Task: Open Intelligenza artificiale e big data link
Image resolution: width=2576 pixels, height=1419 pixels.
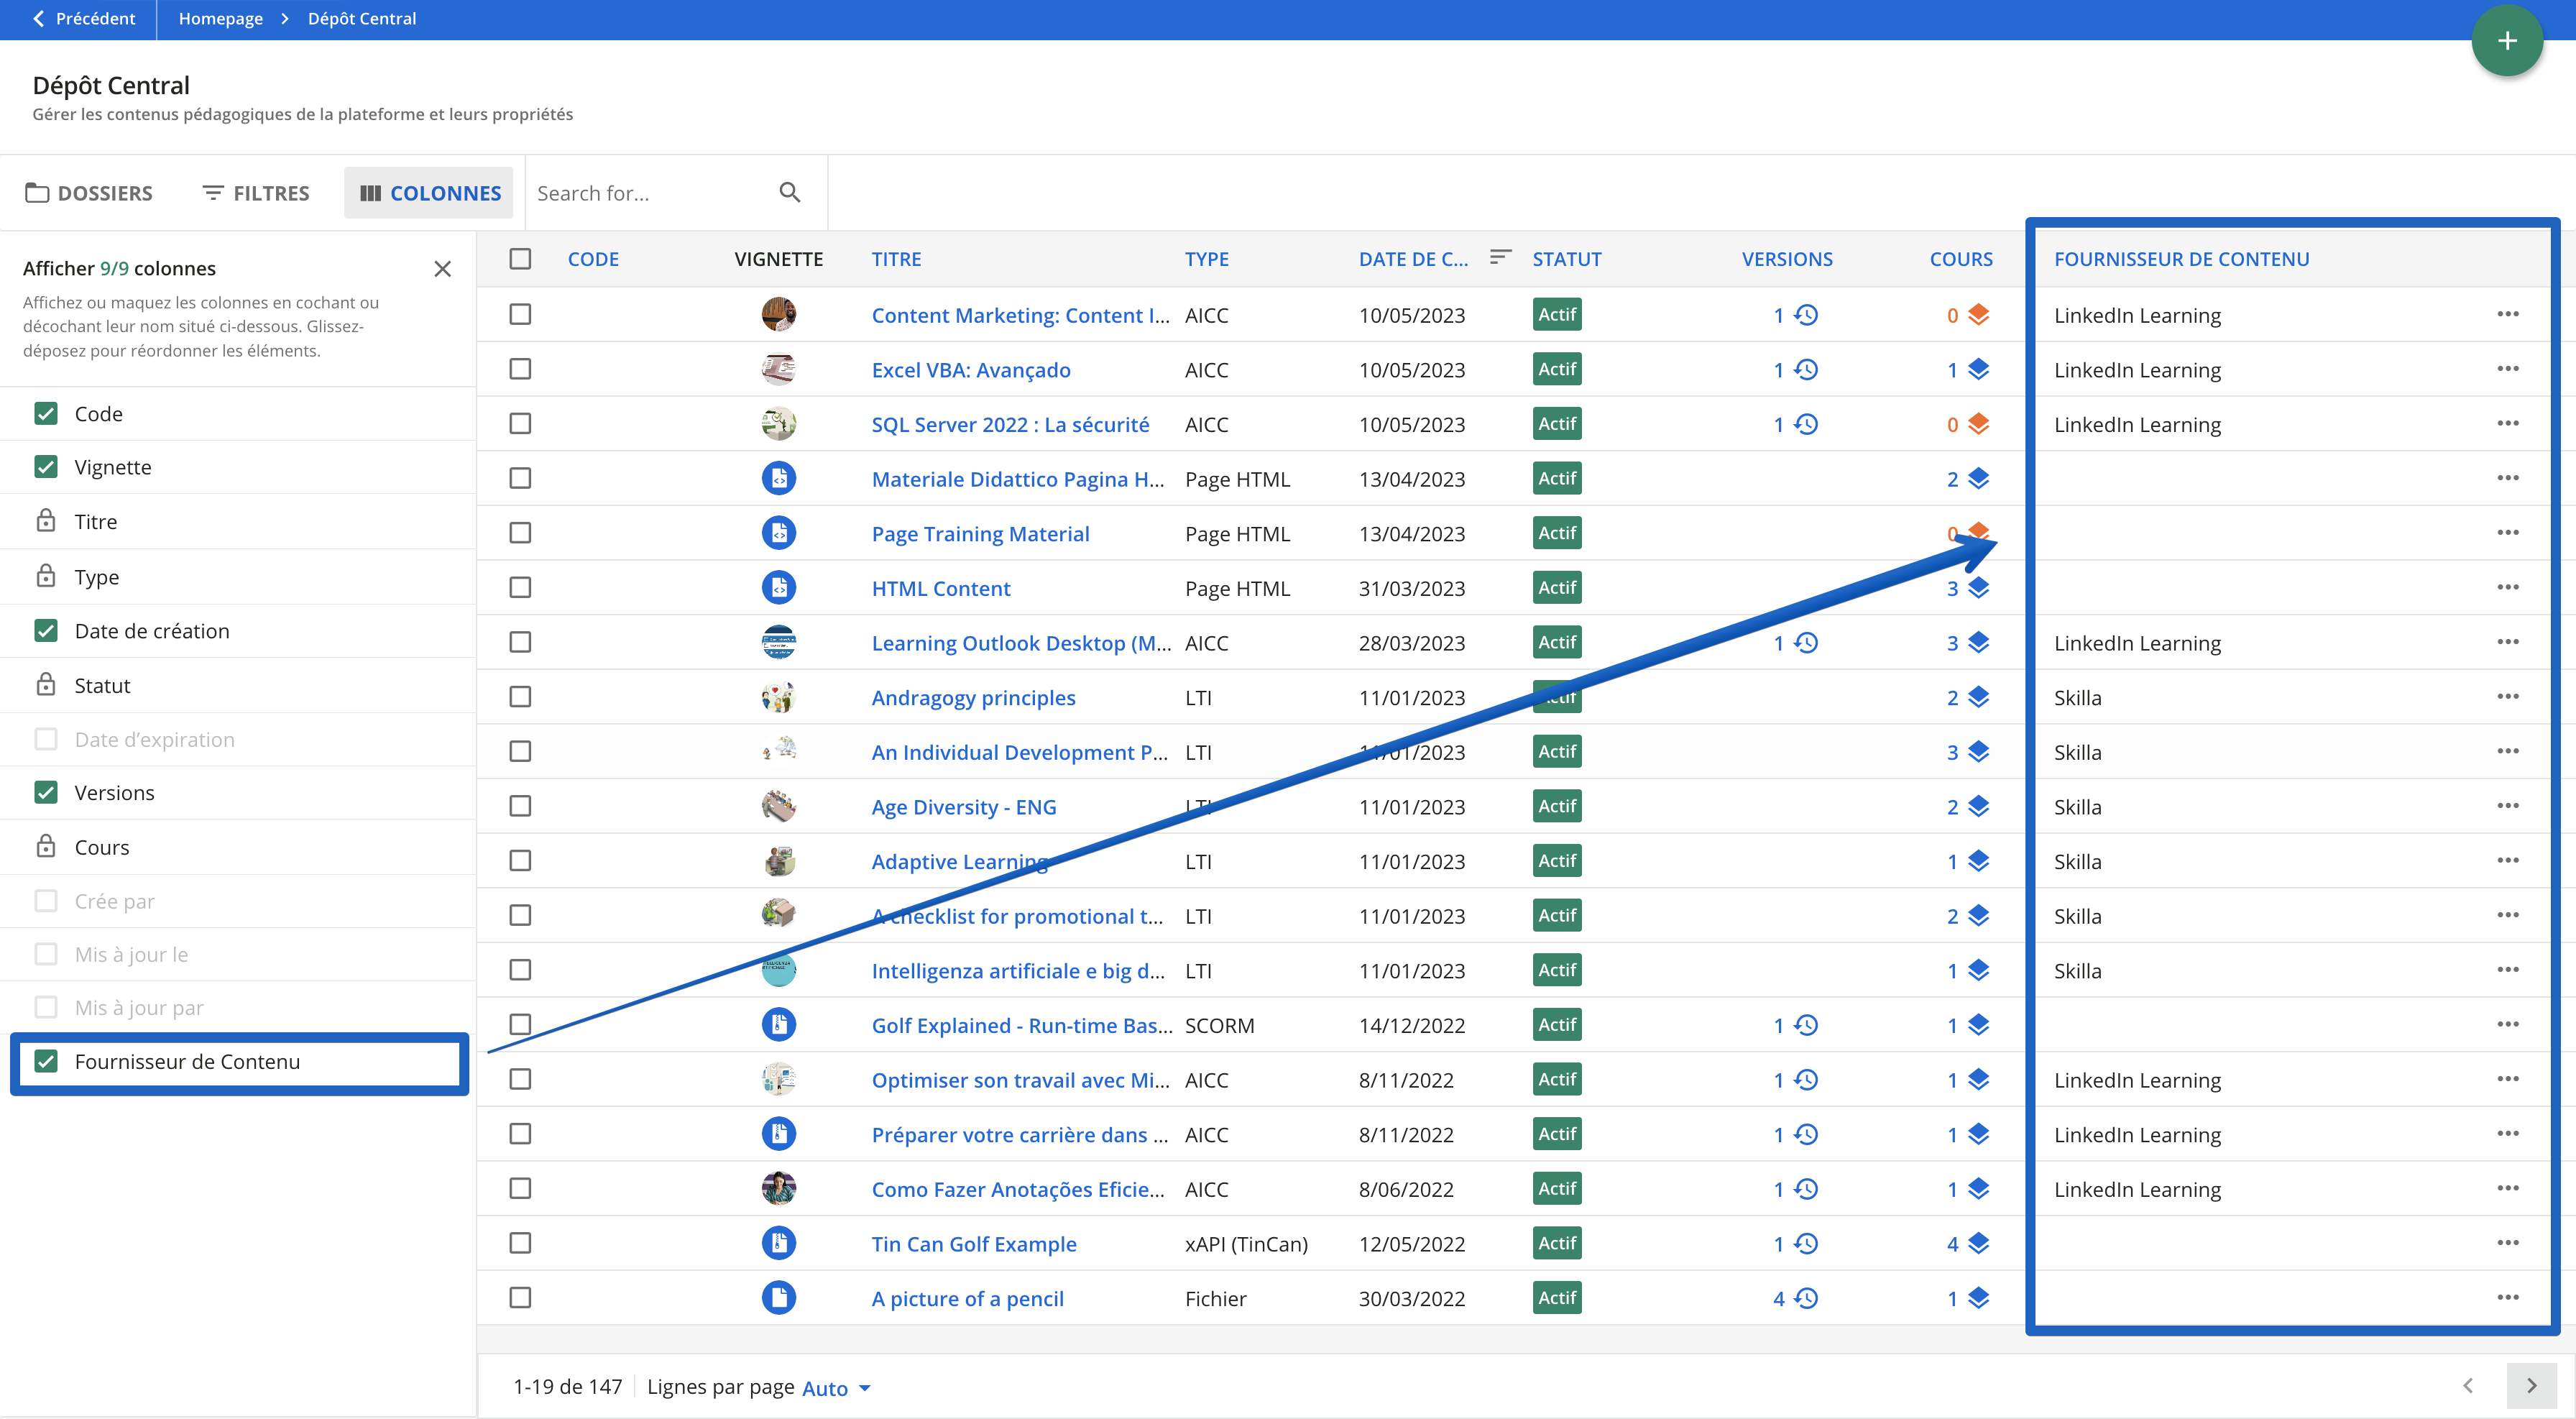Action: [x=1018, y=971]
